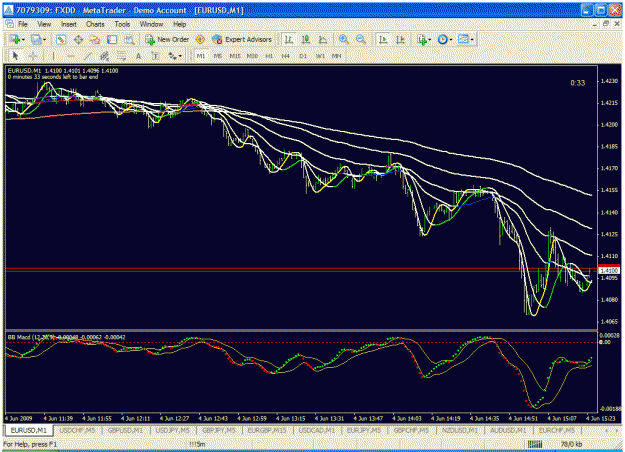Screen dimensions: 625x452
Task: Switch timeframe to M5
Action: [x=218, y=56]
